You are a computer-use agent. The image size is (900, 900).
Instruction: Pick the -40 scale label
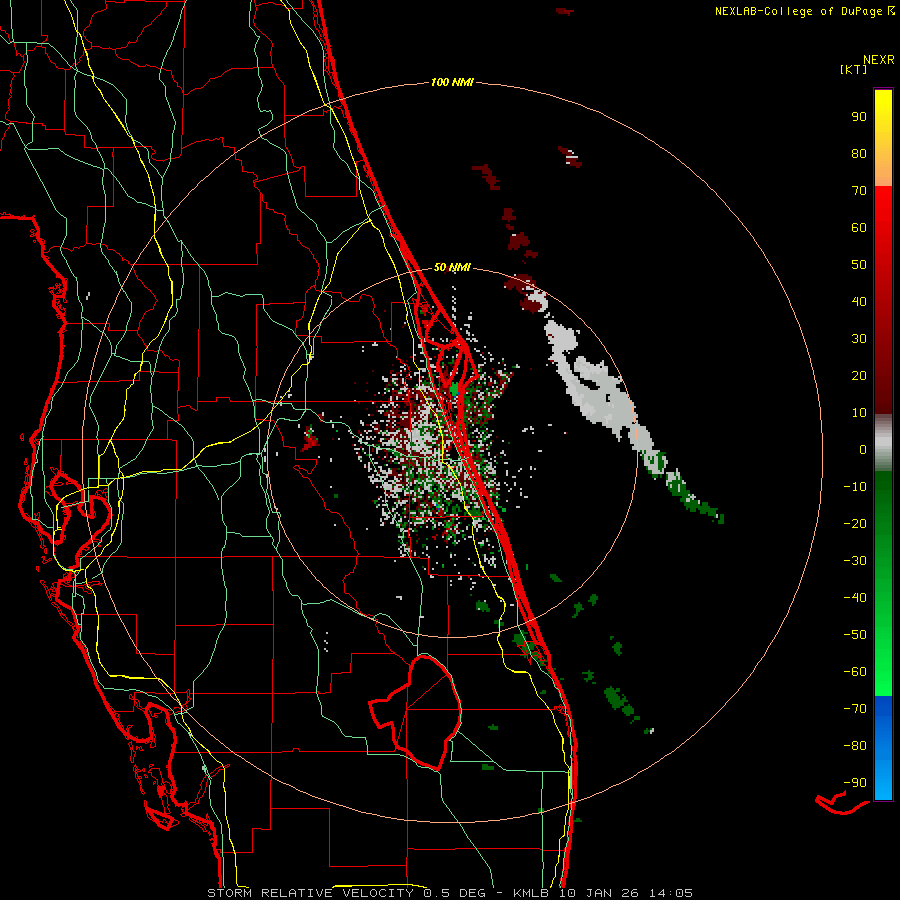coord(855,598)
